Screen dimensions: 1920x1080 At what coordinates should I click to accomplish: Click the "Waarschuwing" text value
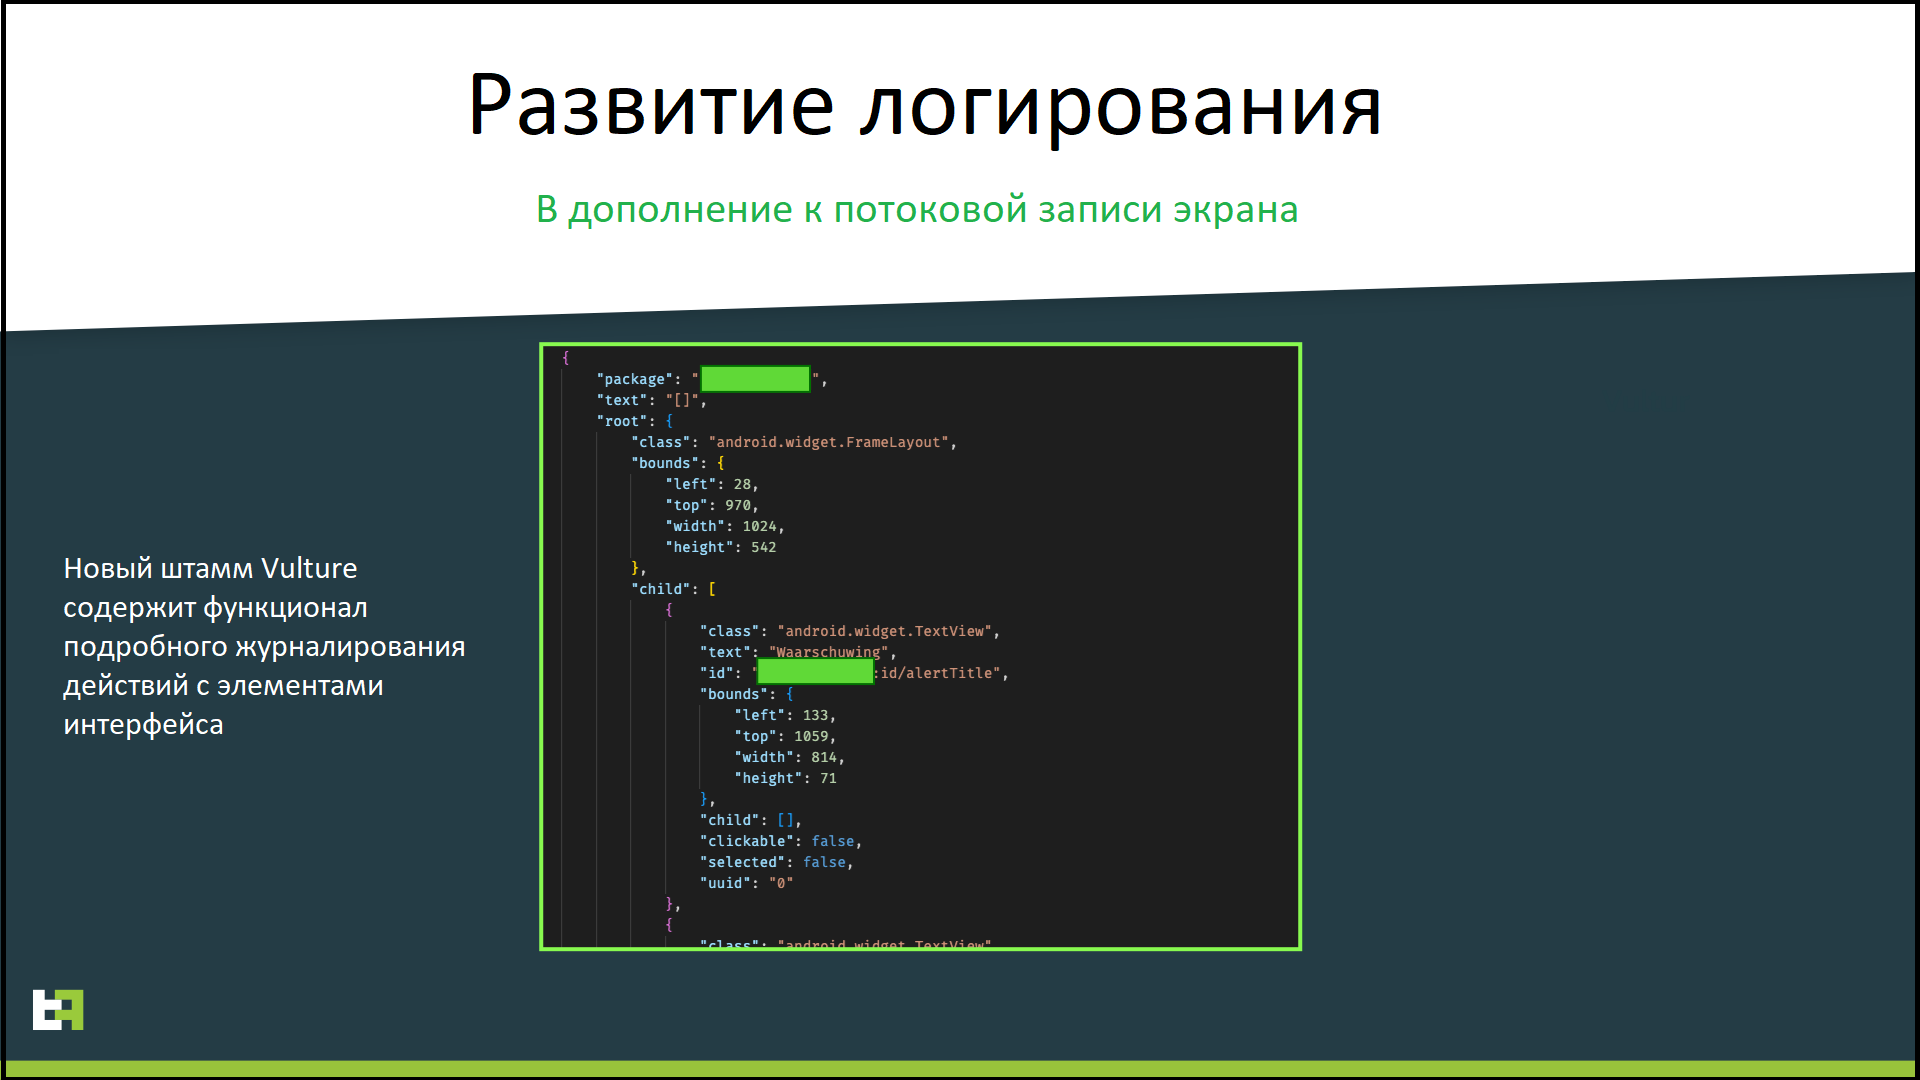tap(828, 652)
